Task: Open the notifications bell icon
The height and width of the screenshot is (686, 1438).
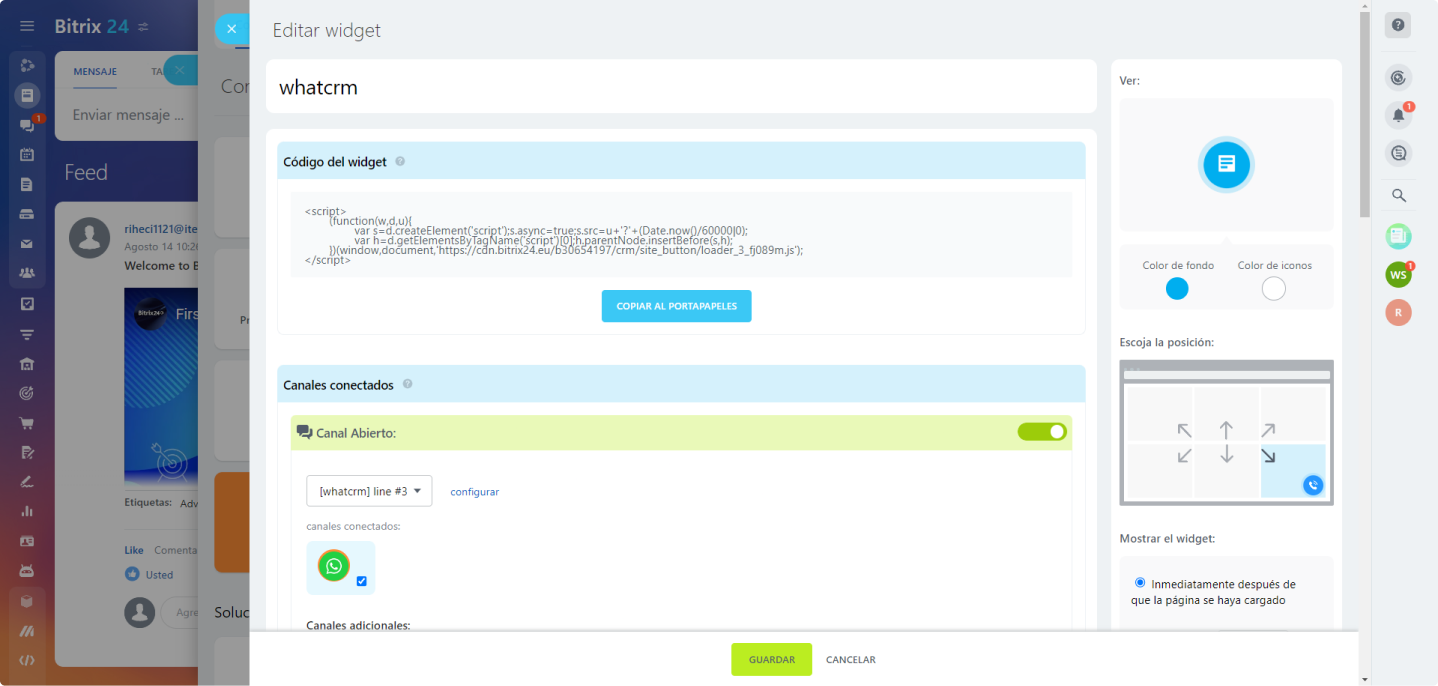Action: (1398, 115)
